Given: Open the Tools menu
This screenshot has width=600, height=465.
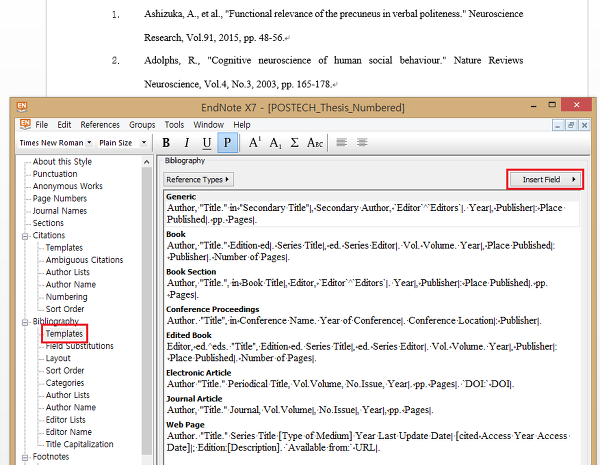Looking at the screenshot, I should coord(174,125).
